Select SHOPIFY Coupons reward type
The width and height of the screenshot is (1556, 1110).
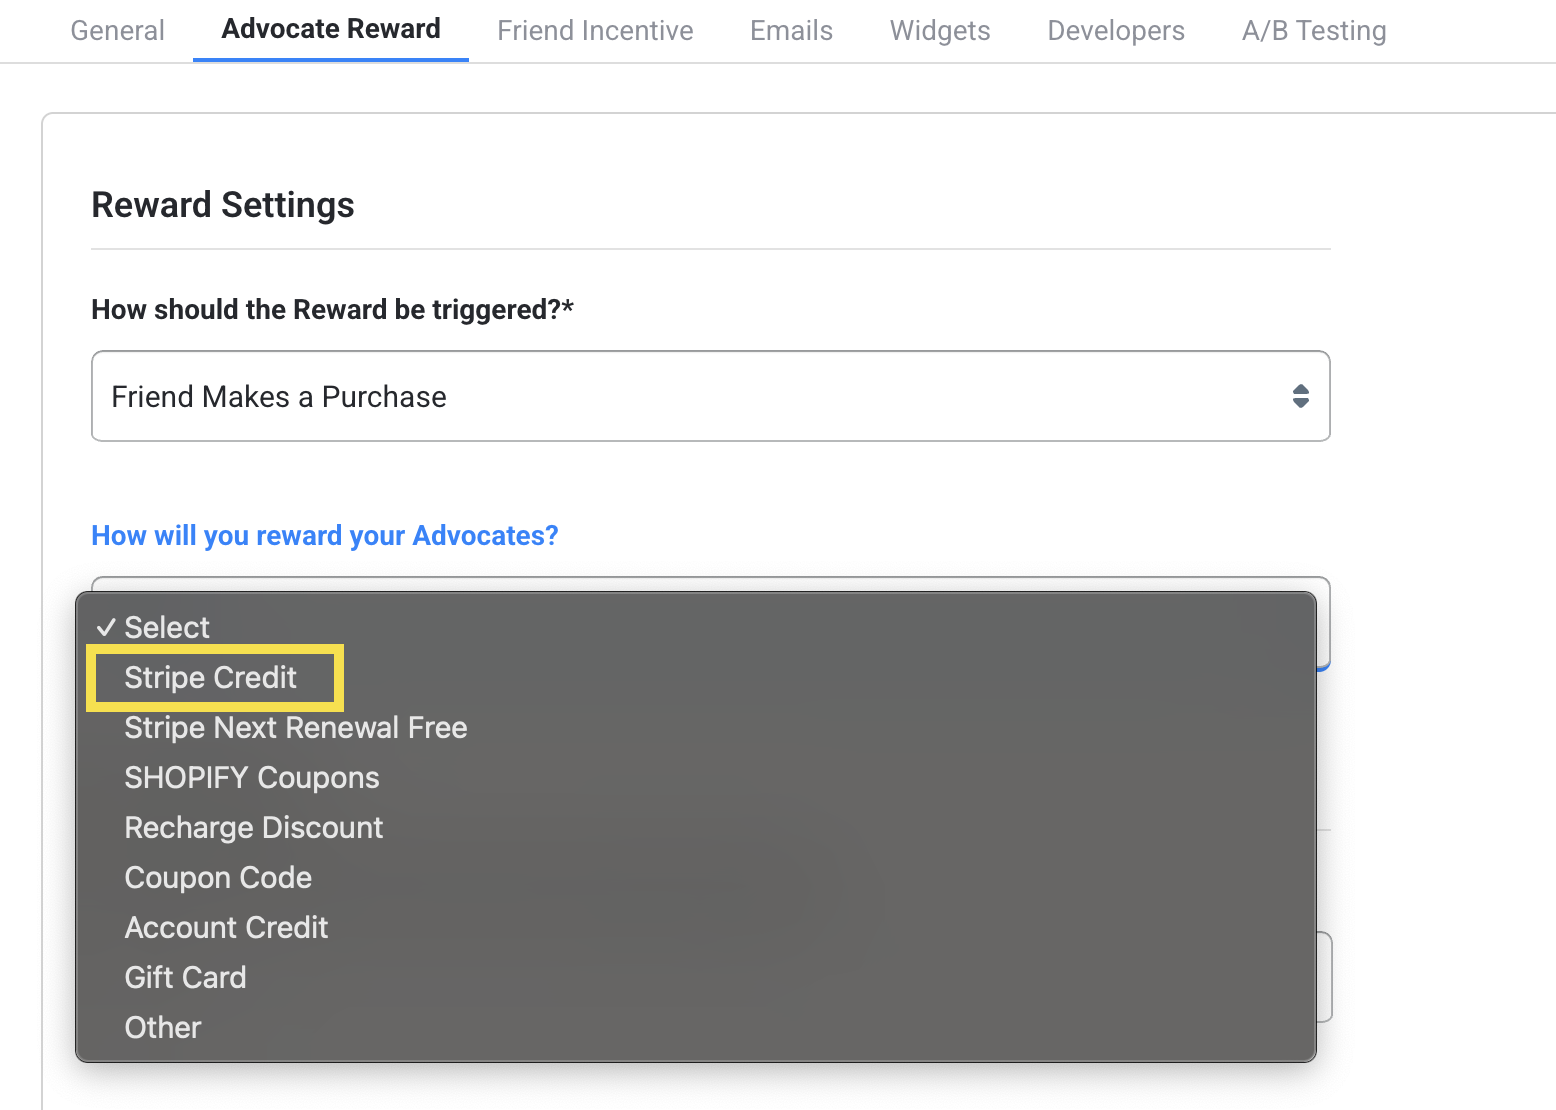click(695, 777)
